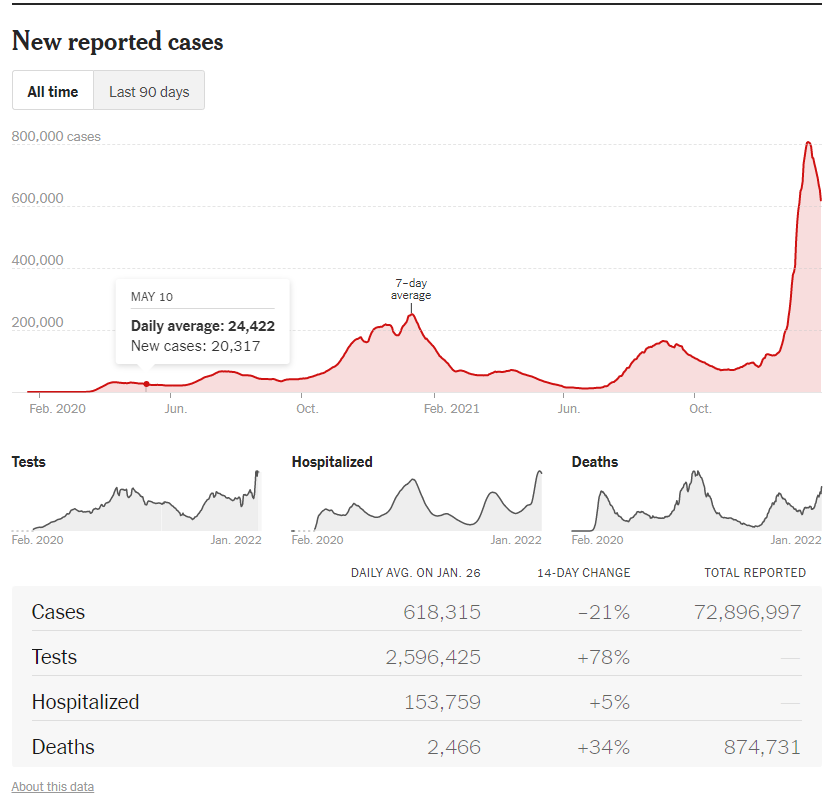
Task: Click the 7-day average annotation label
Action: (x=411, y=289)
